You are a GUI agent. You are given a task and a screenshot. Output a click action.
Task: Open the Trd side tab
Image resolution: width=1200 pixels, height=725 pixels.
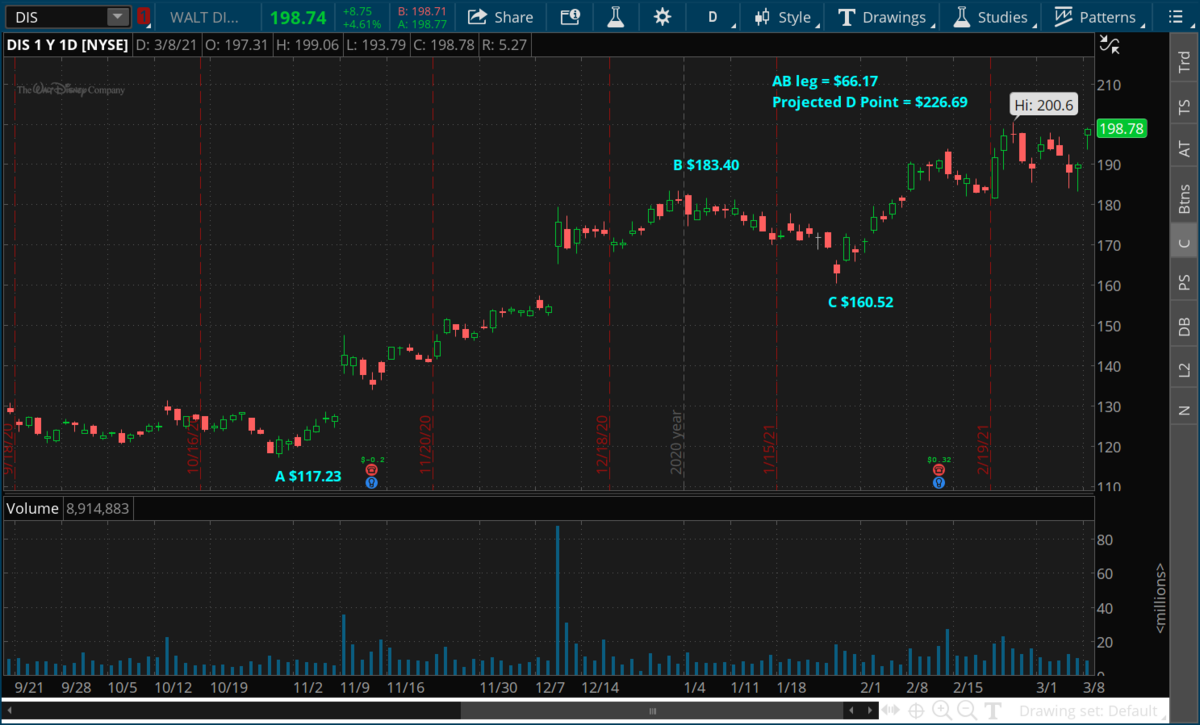1185,60
